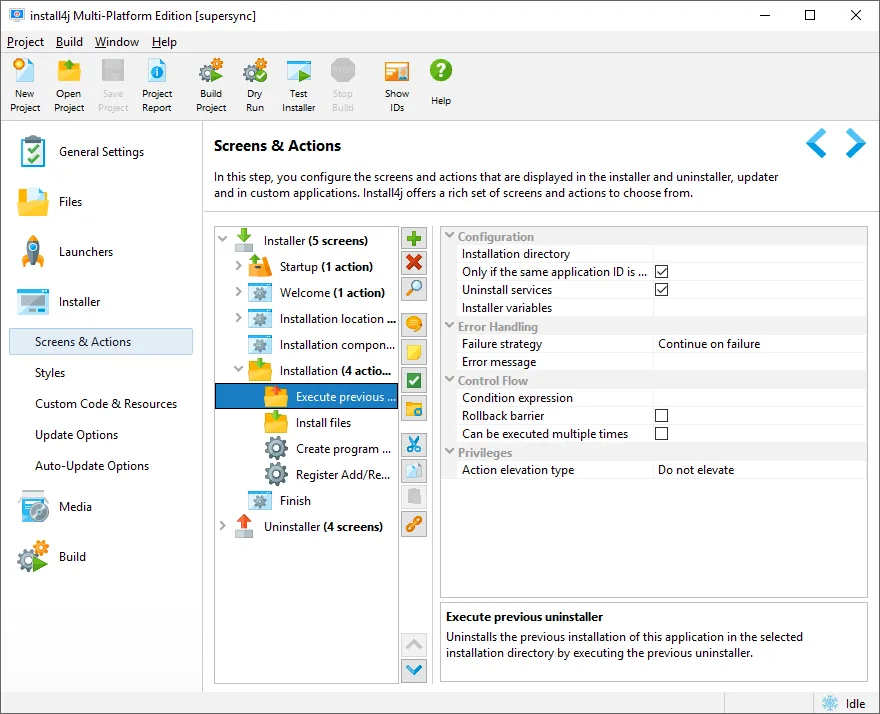Click the New Project toolbar icon
Screen dimensions: 880x714
tap(25, 85)
